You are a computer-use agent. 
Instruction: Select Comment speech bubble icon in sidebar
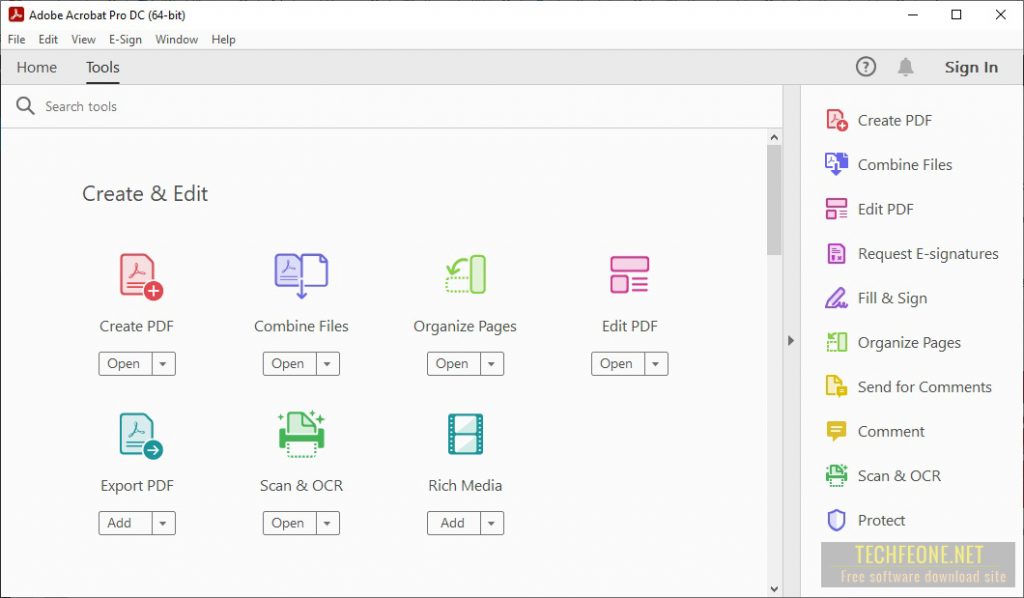click(837, 432)
